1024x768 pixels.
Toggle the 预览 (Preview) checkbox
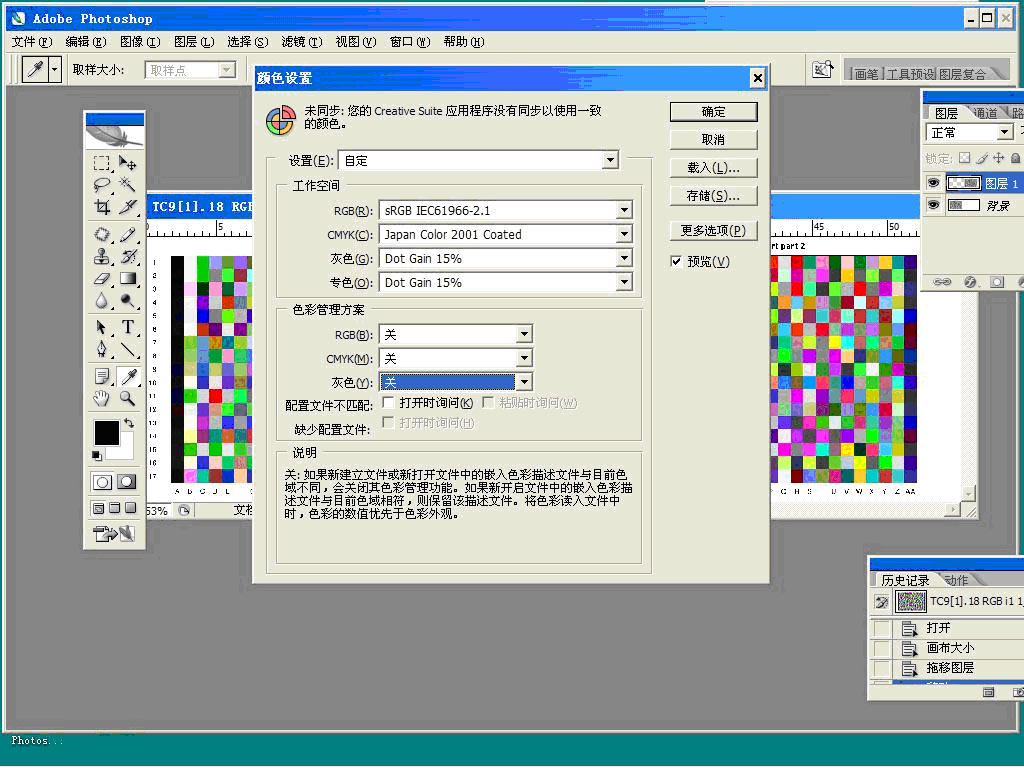[677, 262]
